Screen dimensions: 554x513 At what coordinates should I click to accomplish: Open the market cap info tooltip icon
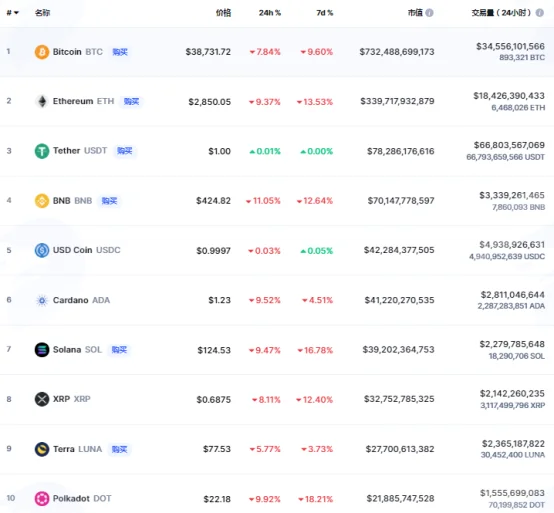[429, 13]
